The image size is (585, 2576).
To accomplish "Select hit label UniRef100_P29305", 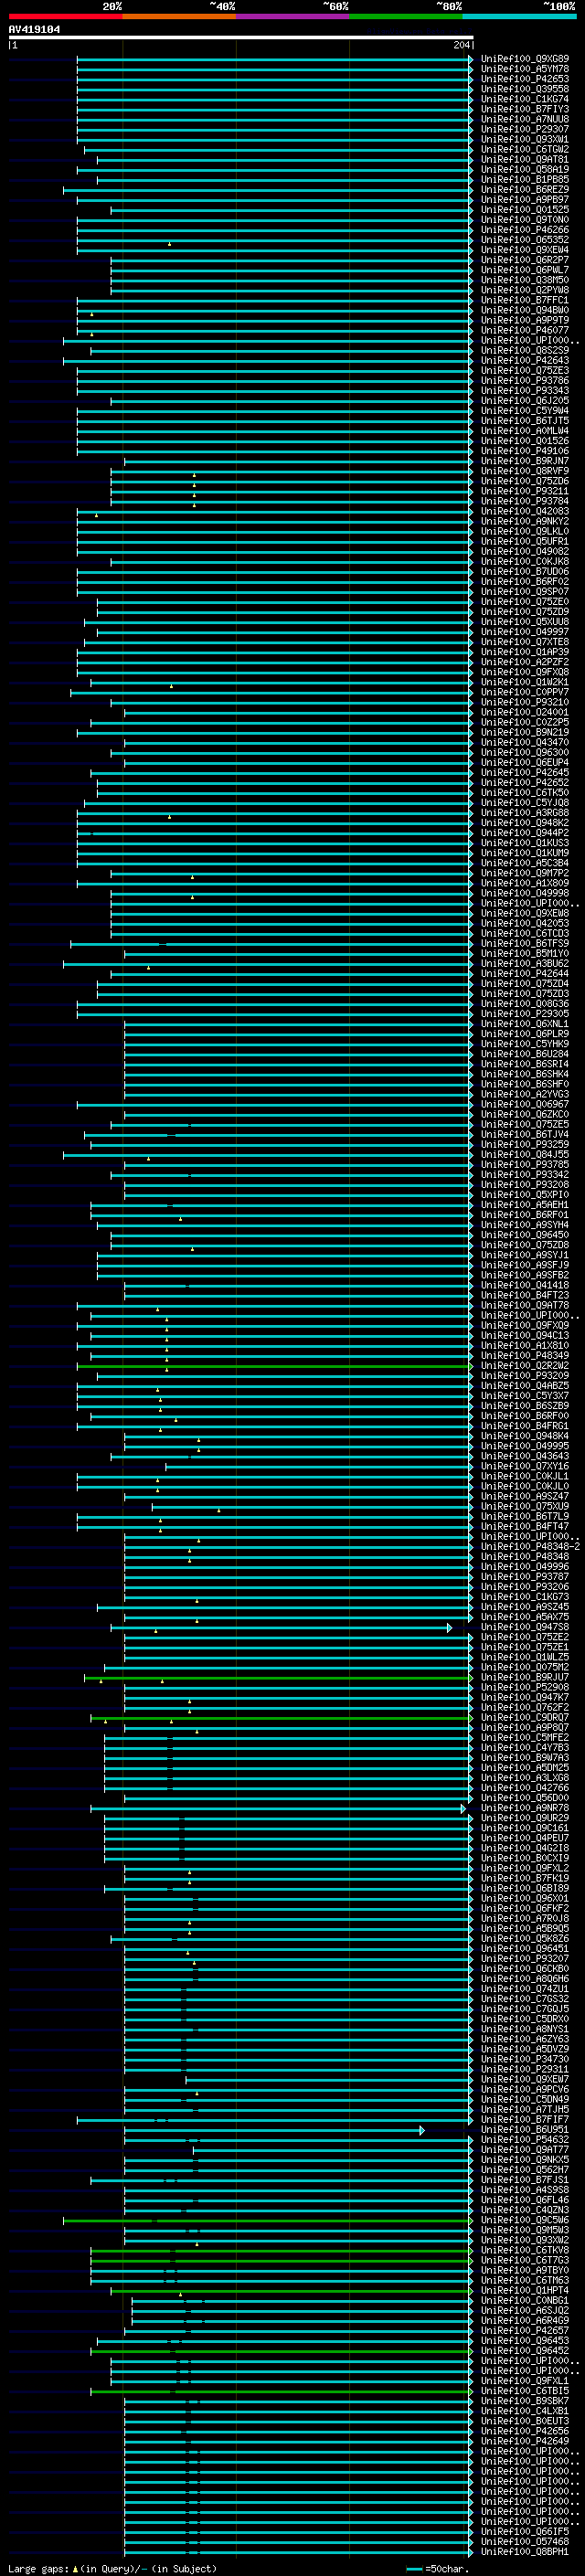I will [525, 1014].
